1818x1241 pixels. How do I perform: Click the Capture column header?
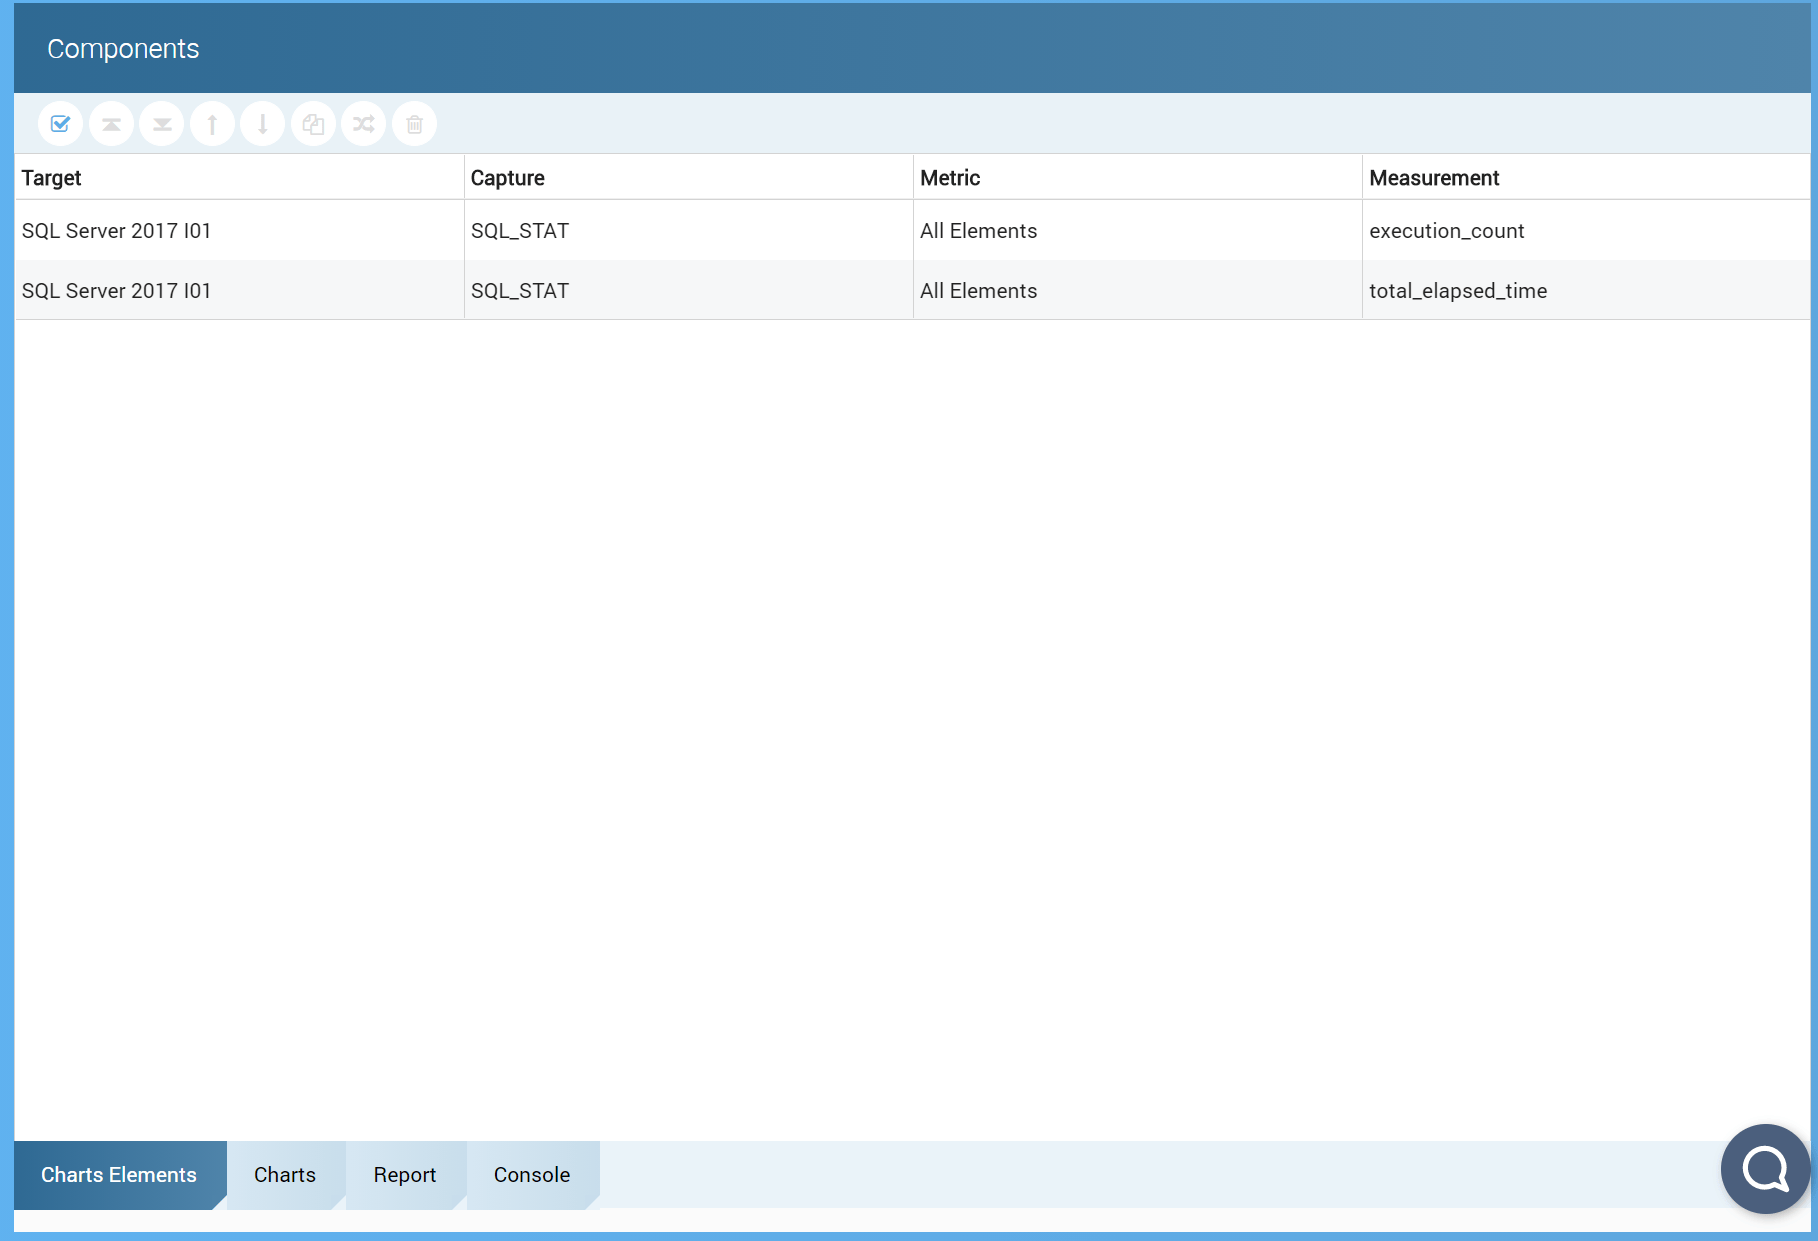508,178
